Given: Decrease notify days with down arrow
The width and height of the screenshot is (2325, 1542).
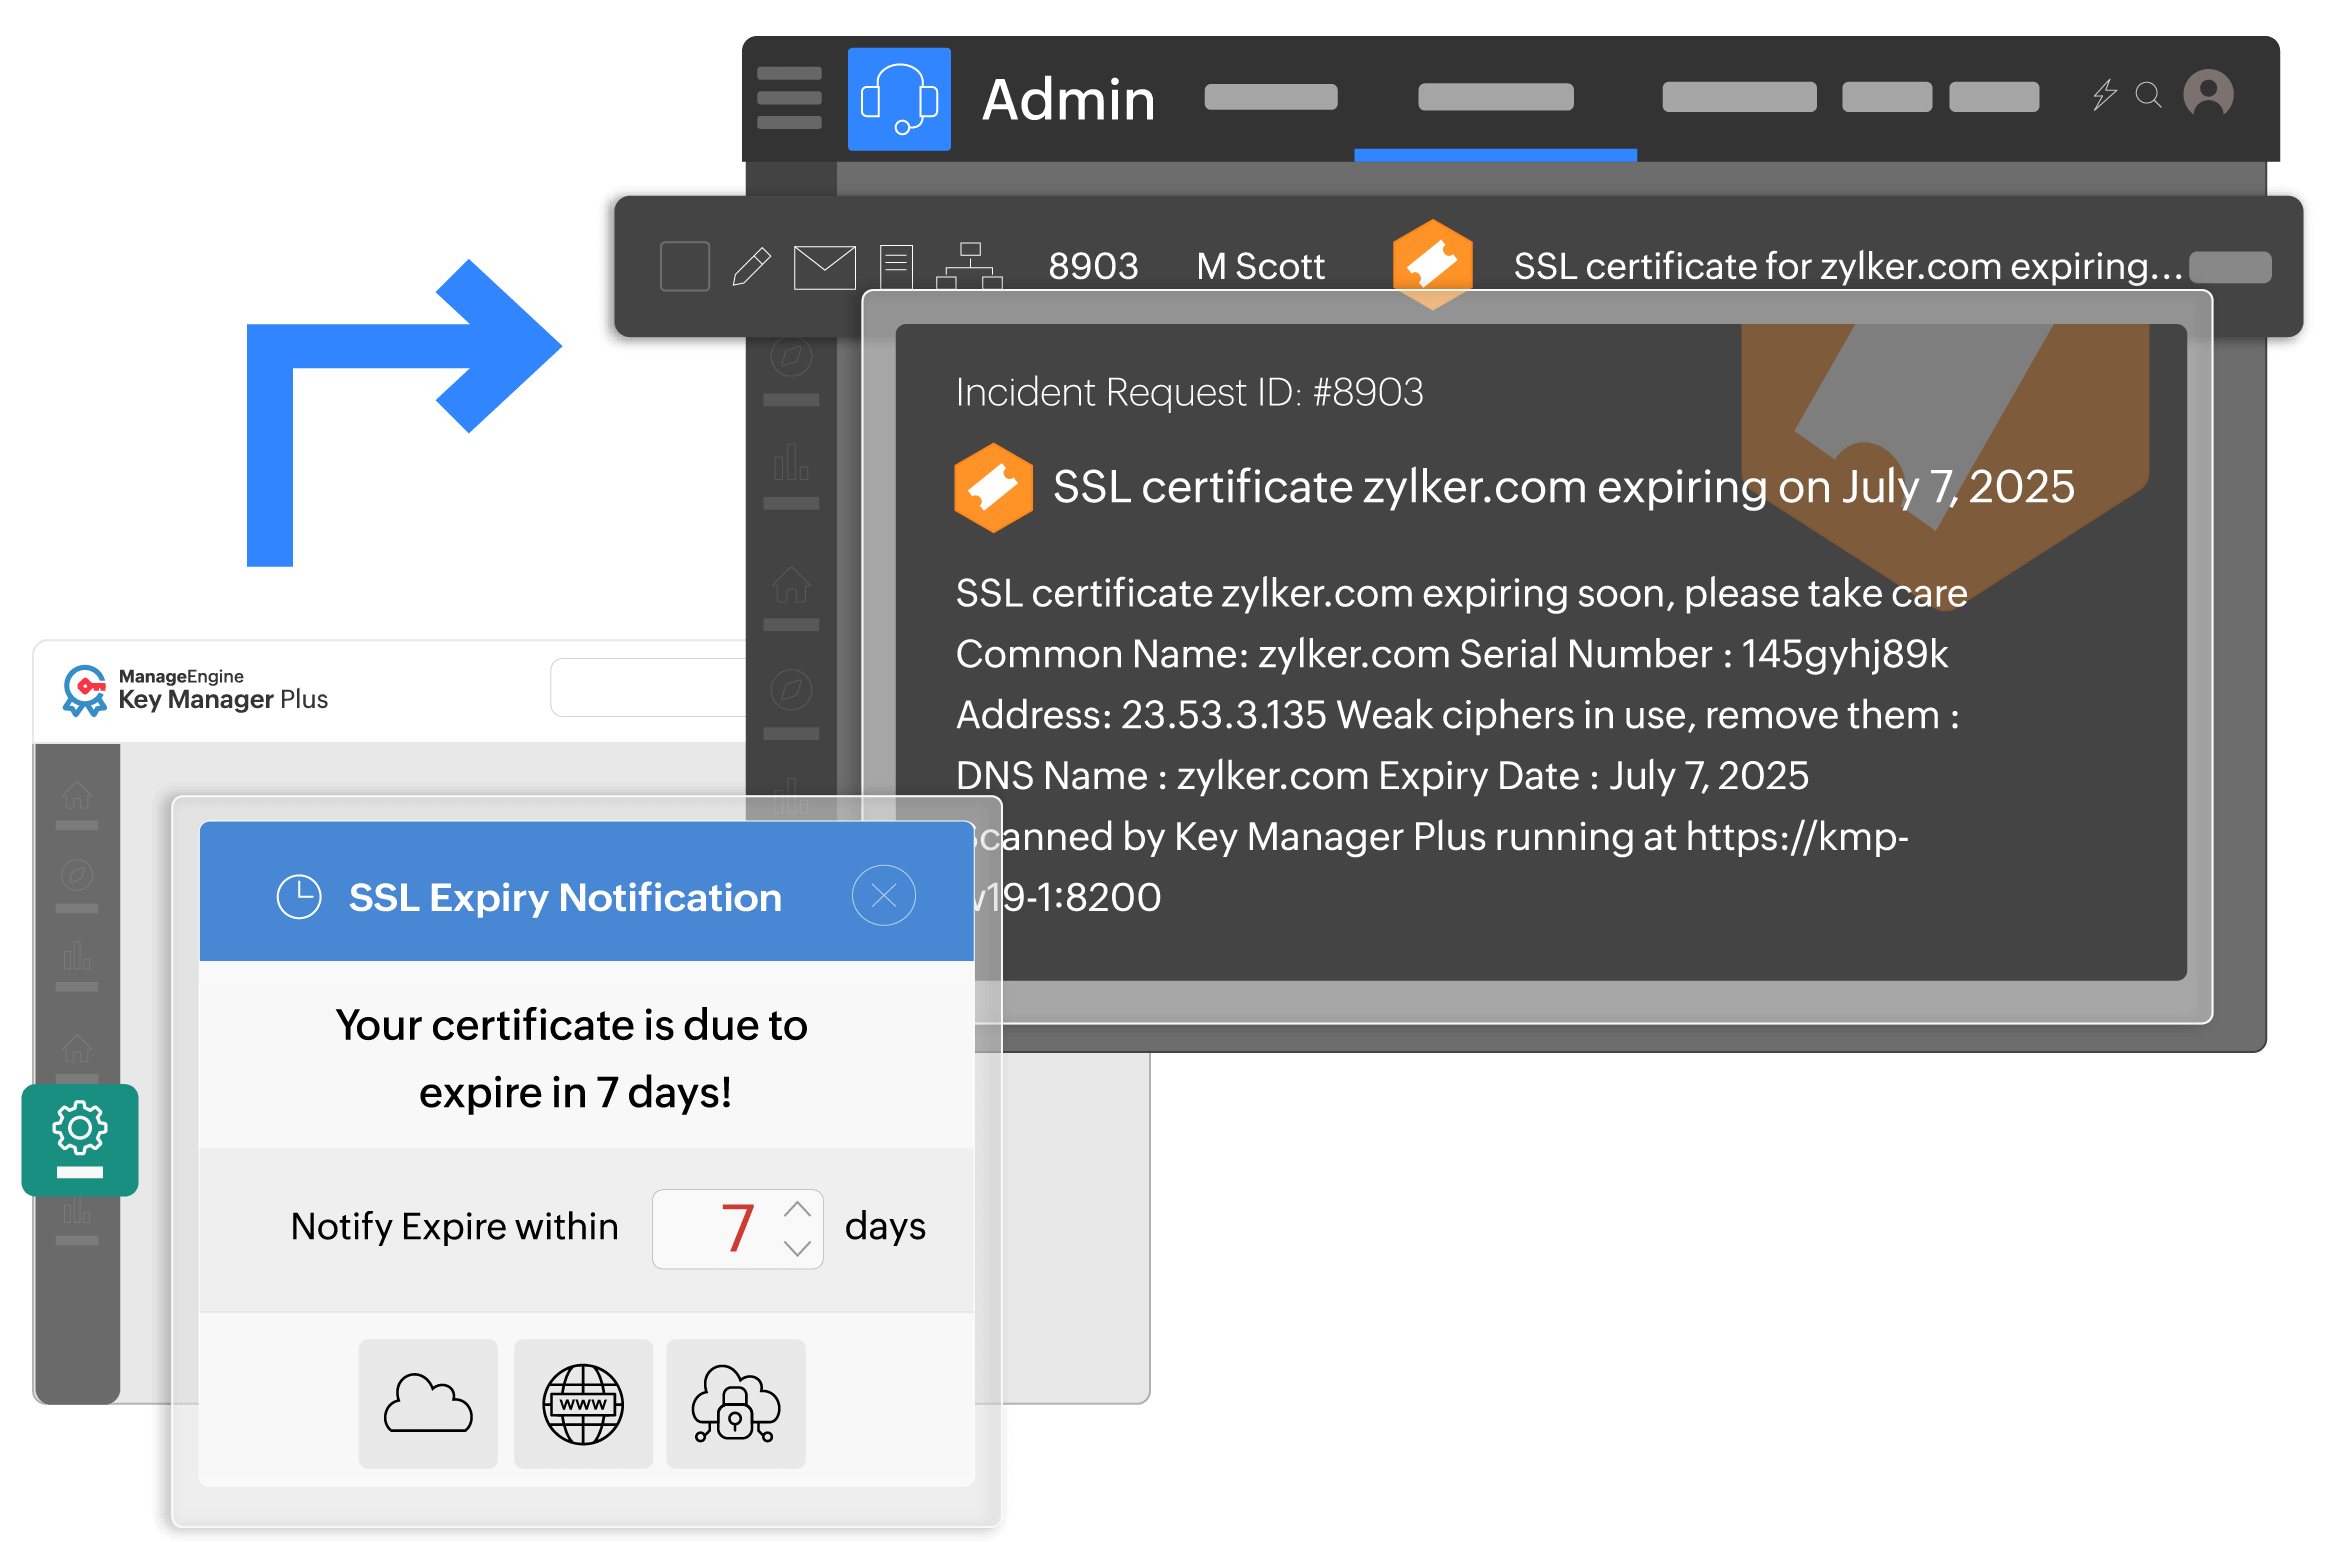Looking at the screenshot, I should coord(797,1248).
